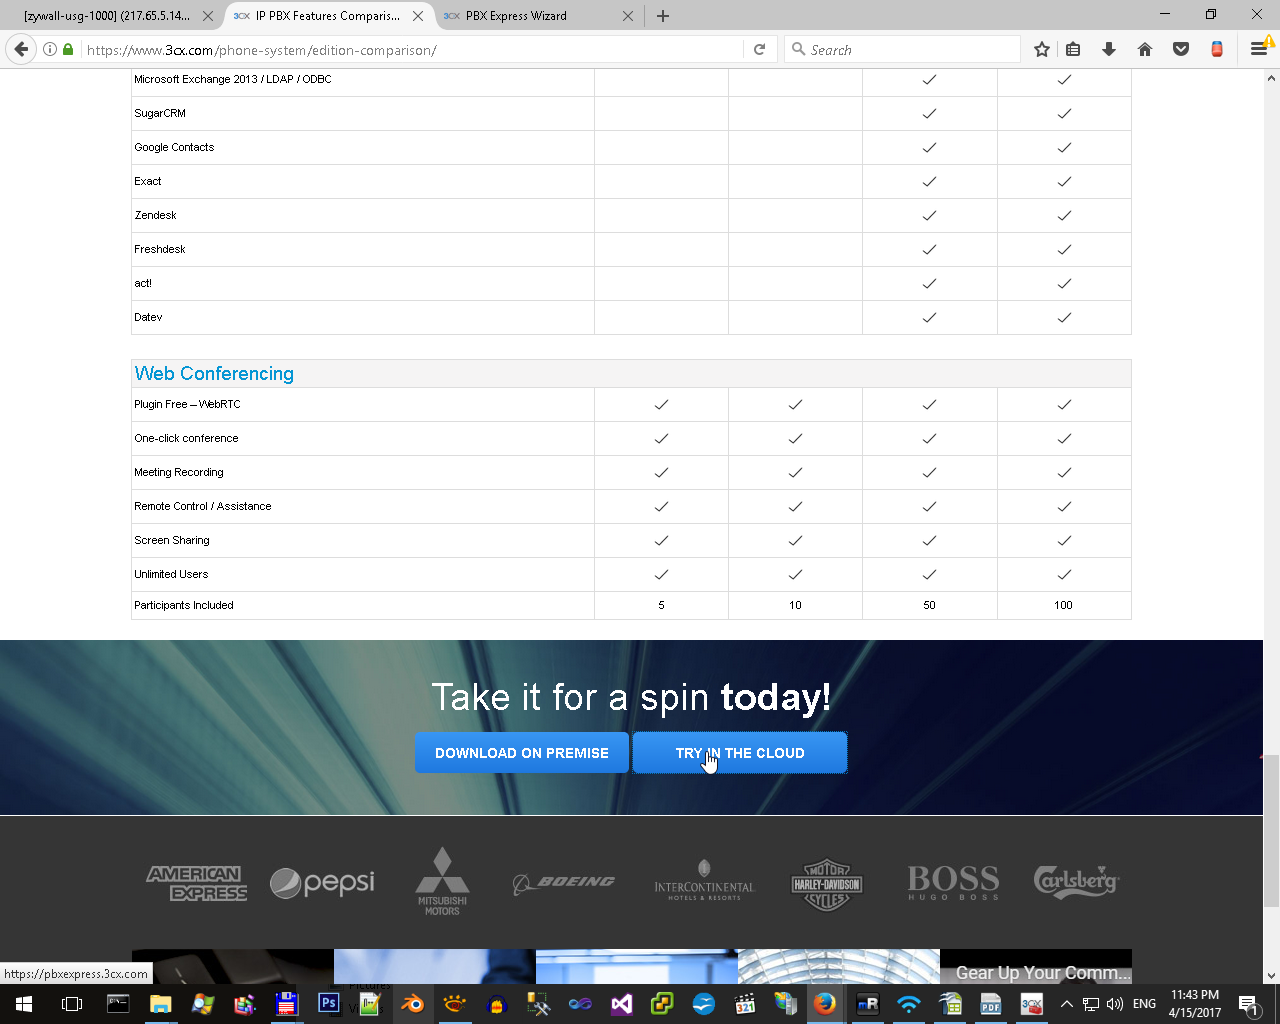Viewport: 1280px width, 1024px height.
Task: Click the SugarCRM row label
Action: pyautogui.click(x=160, y=113)
